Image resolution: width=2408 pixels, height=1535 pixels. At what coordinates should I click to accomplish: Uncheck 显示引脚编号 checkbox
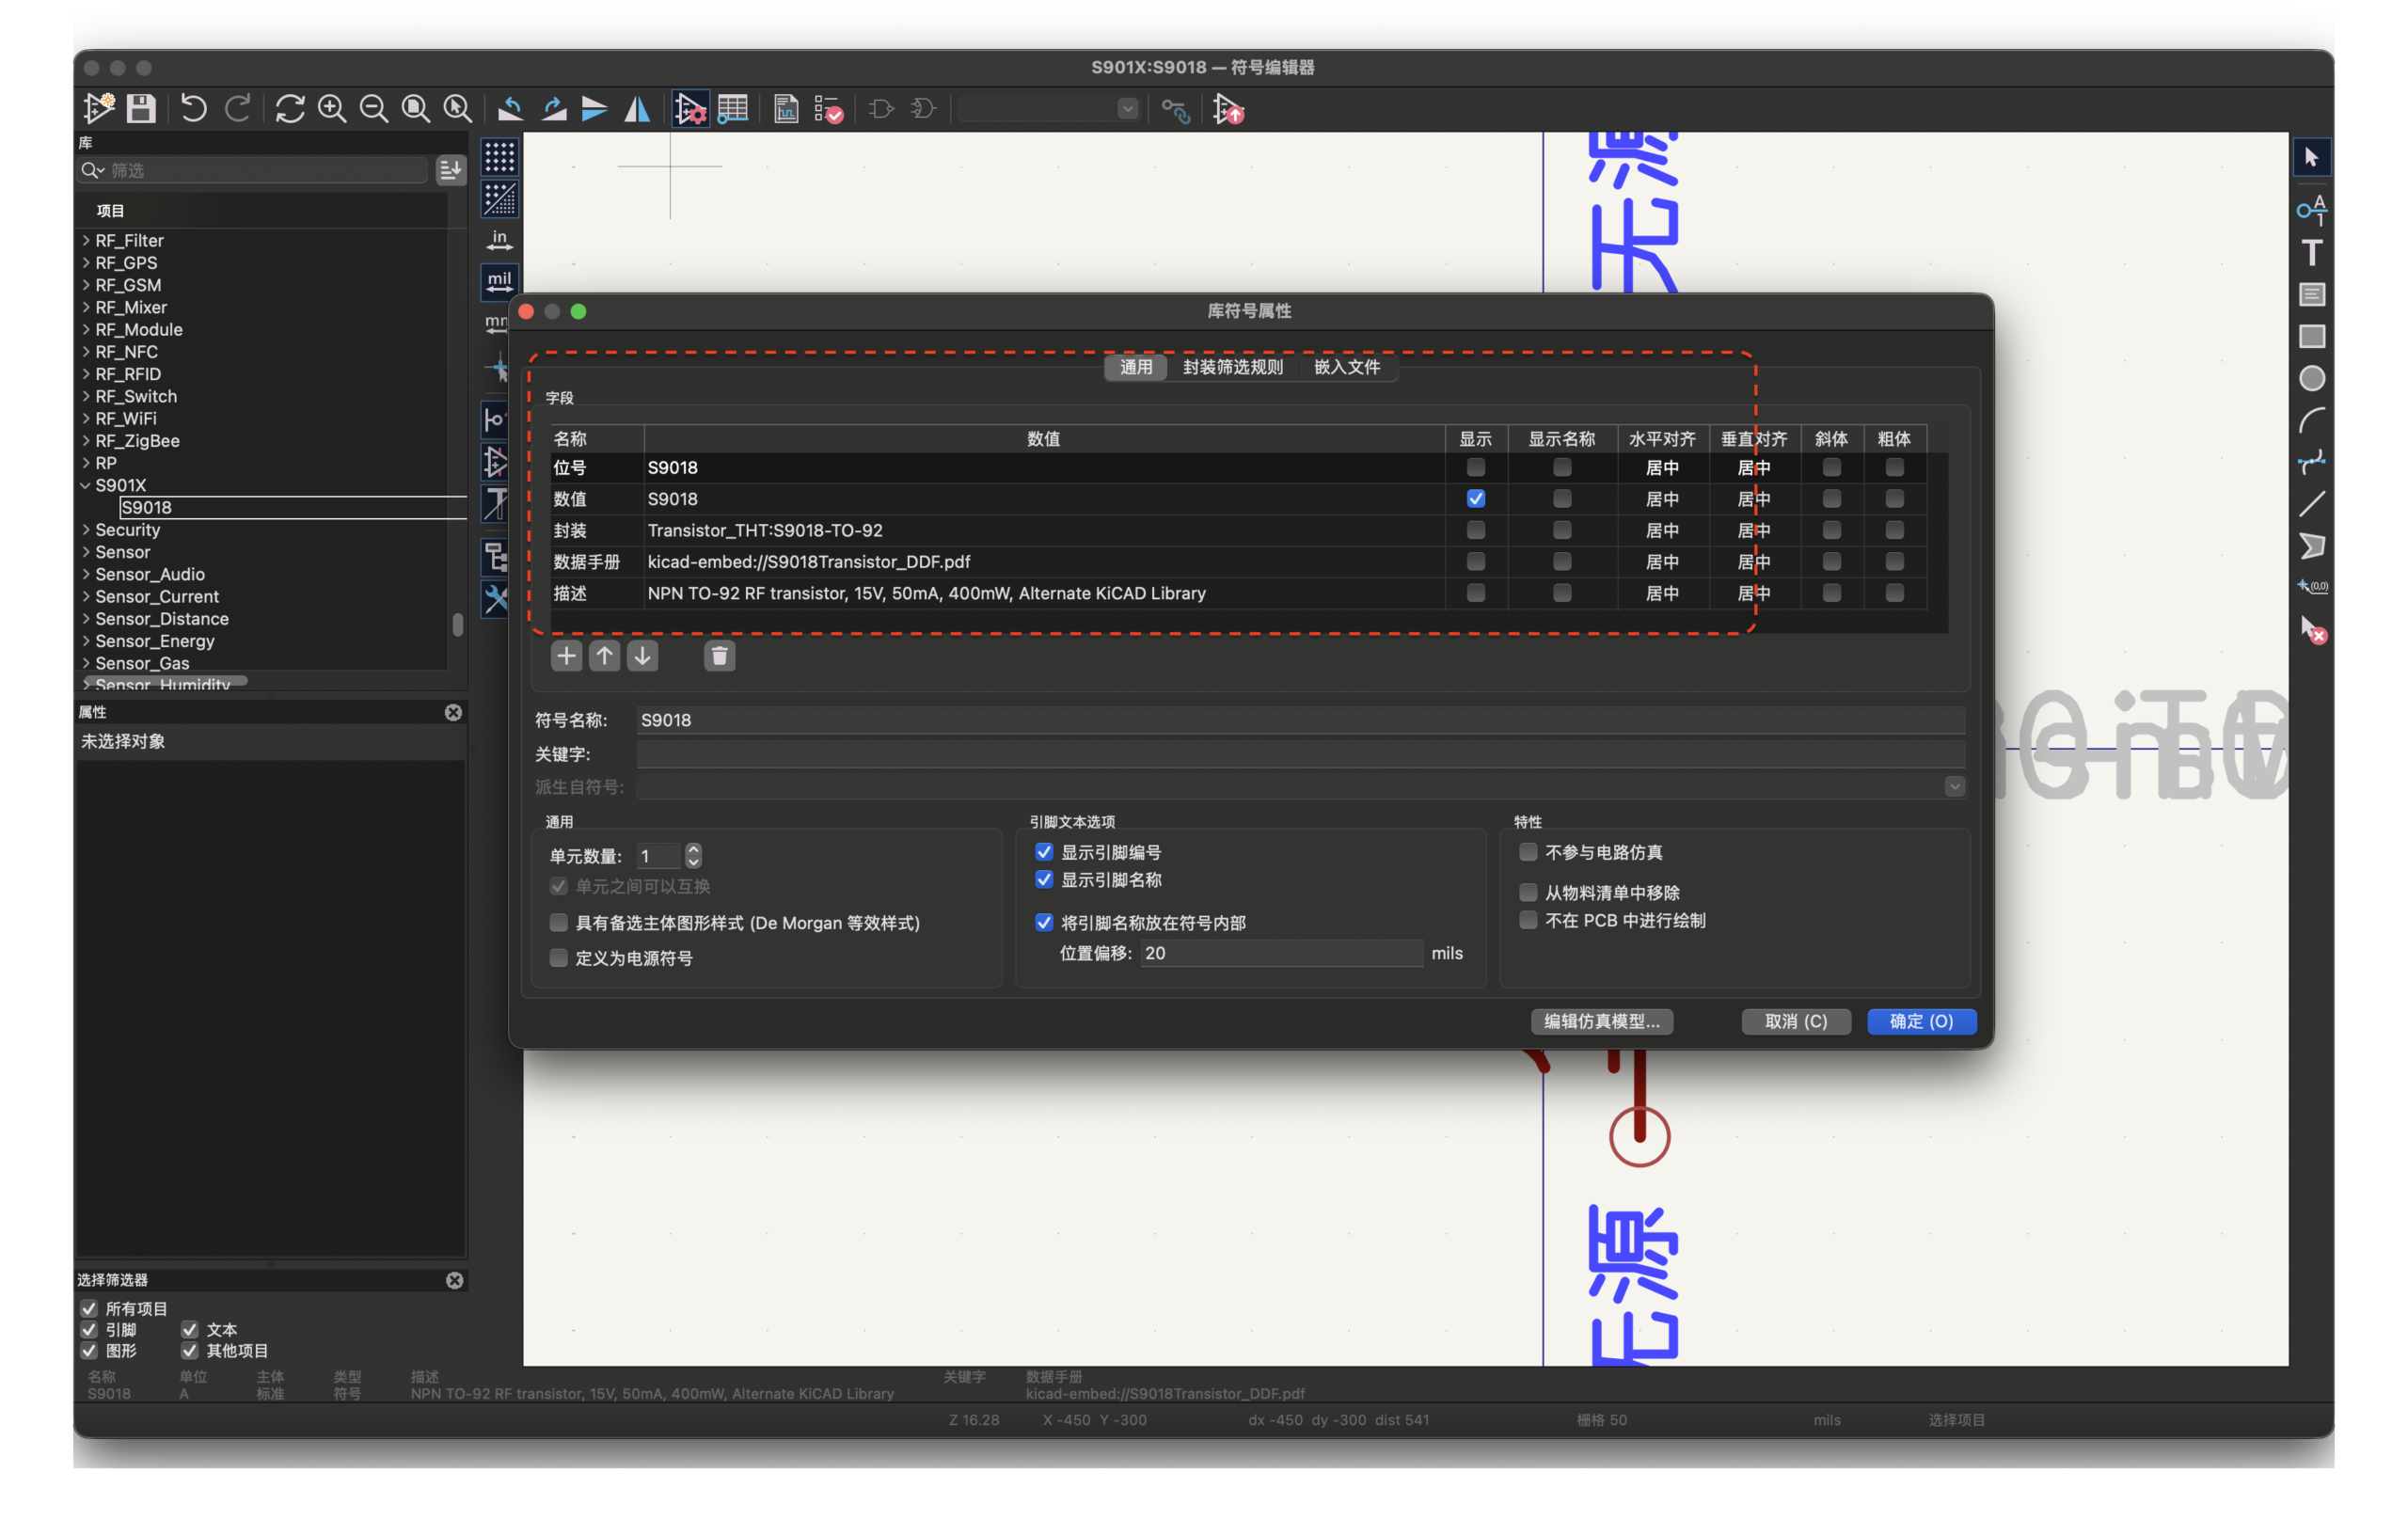[1044, 852]
